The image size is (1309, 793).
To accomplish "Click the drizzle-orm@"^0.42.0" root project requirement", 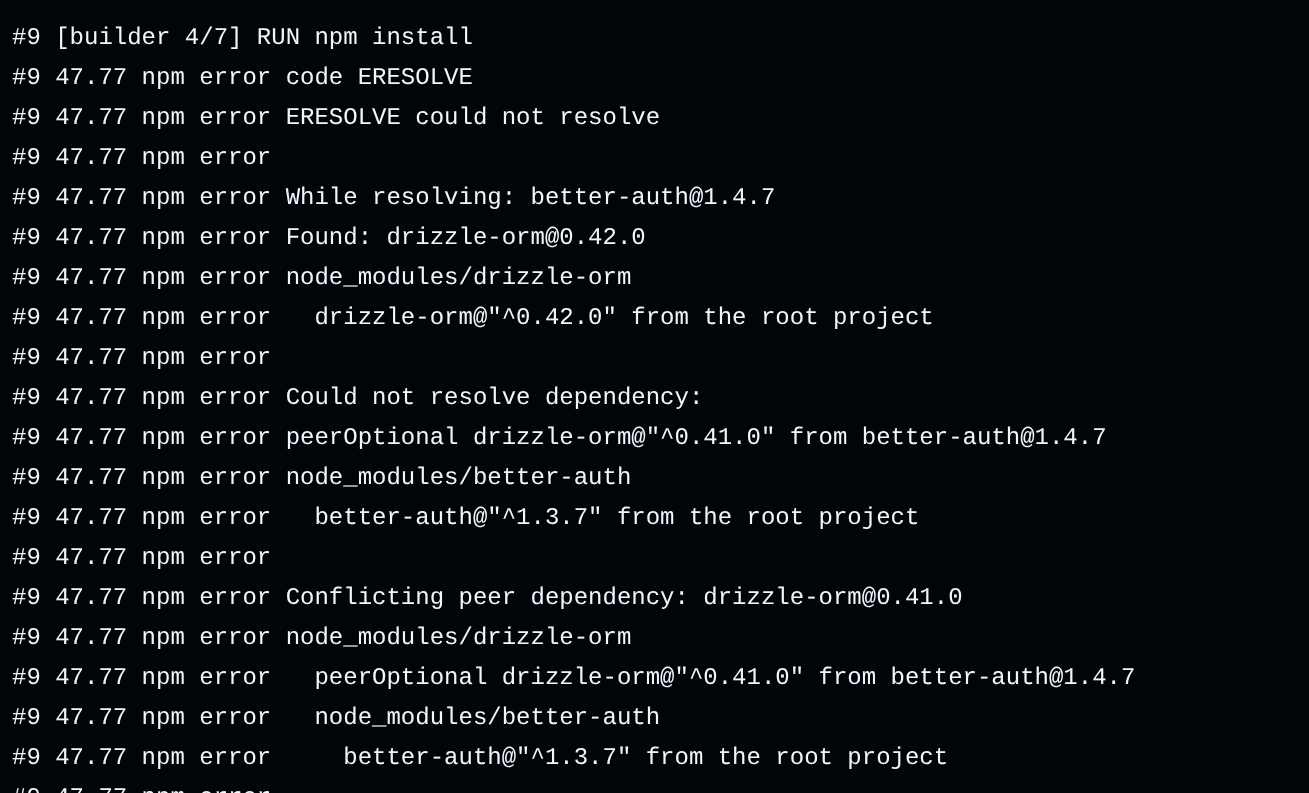I will click(465, 318).
